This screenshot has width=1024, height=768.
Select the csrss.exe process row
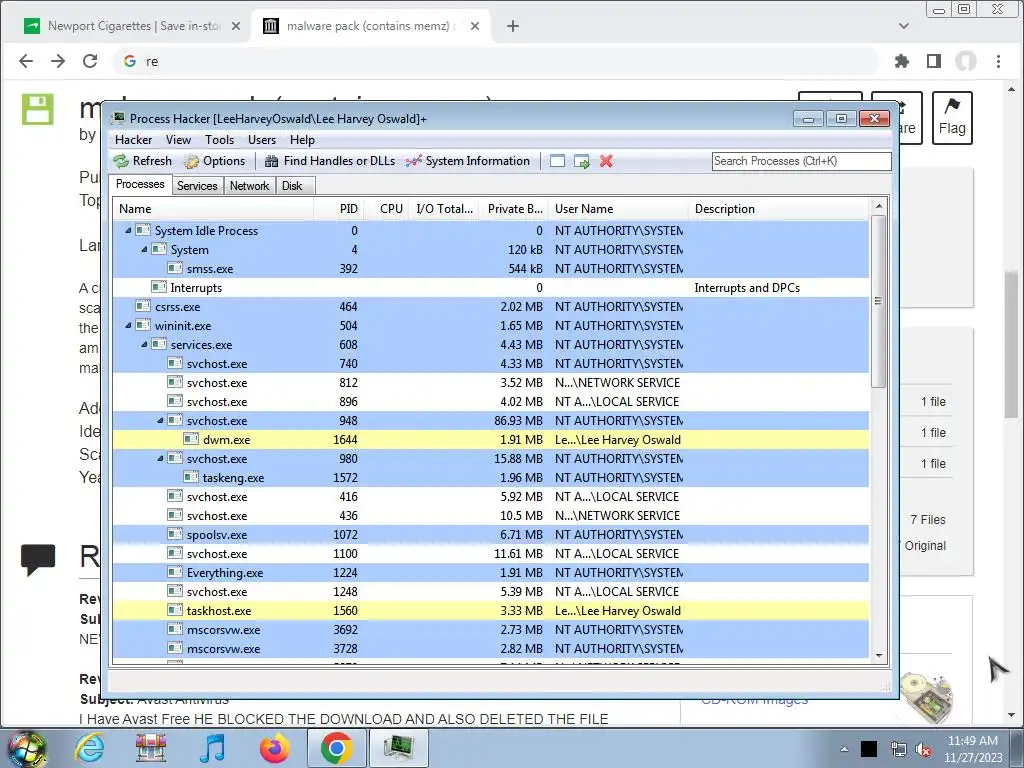pos(490,306)
